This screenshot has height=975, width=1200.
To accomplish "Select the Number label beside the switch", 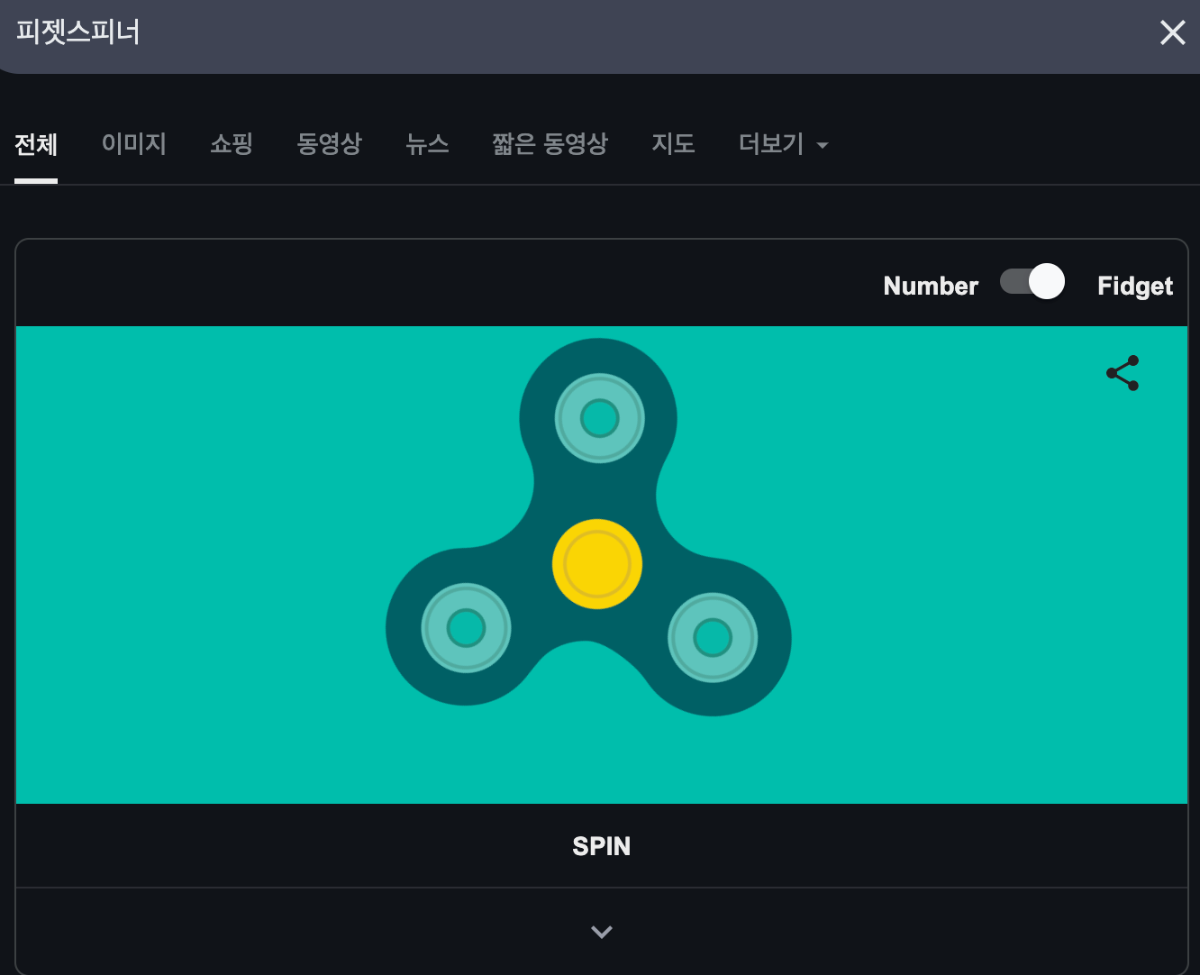I will coord(930,286).
